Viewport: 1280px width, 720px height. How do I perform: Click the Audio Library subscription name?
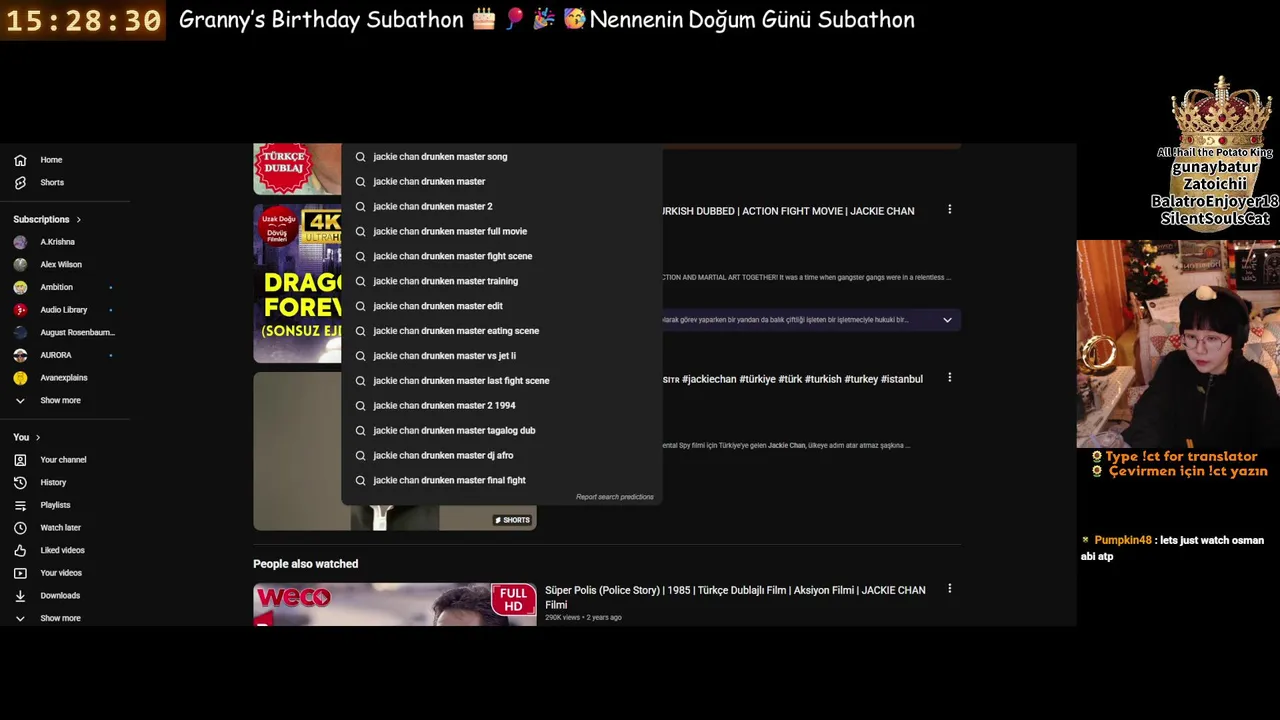point(64,310)
